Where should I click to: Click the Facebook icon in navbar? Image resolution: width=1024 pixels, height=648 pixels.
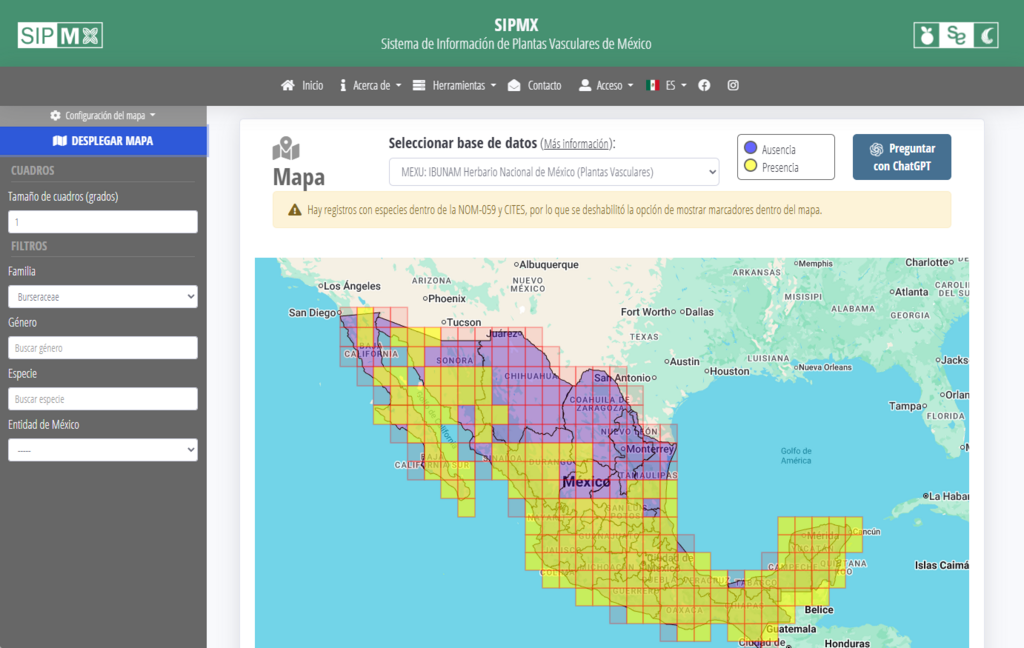tap(704, 86)
